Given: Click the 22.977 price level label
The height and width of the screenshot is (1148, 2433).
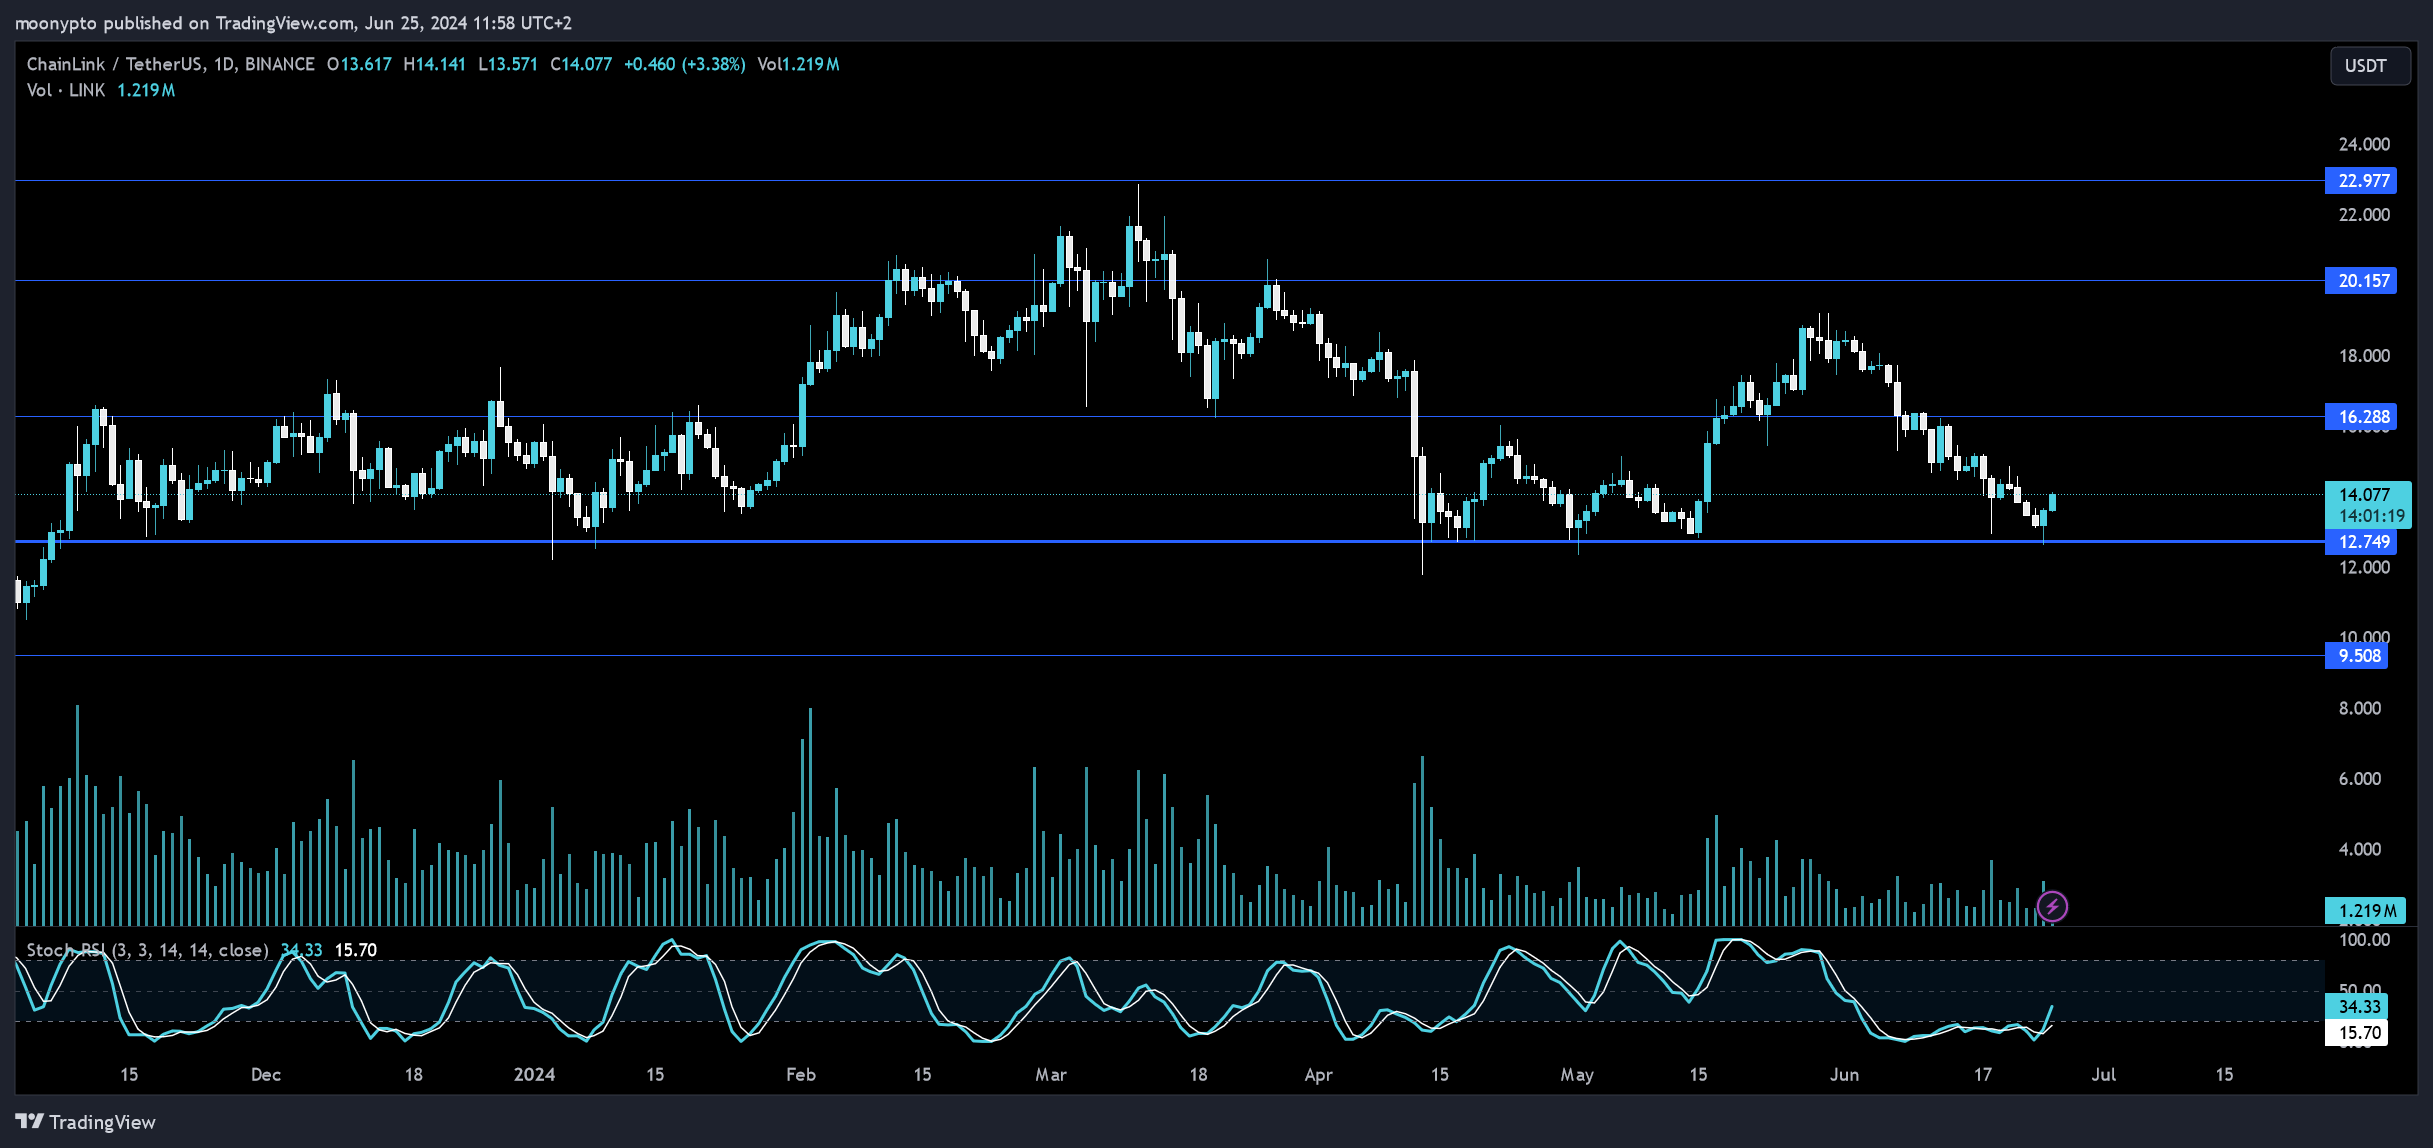Looking at the screenshot, I should click(x=2361, y=181).
